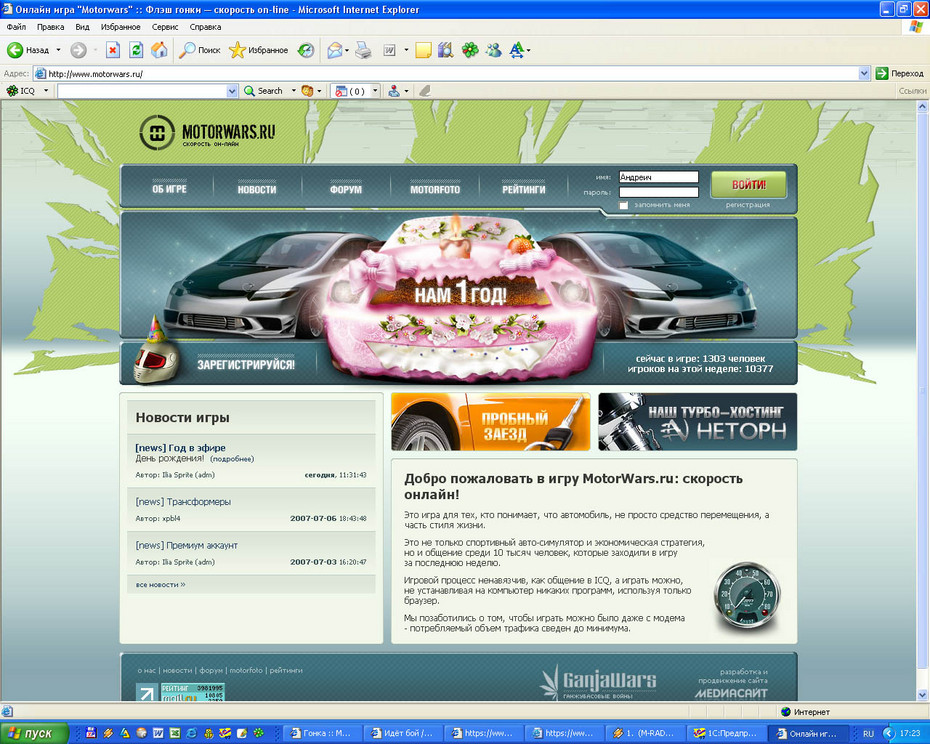Screen dimensions: 930x744
Task: Open the ПРОБНЫЙ ЗАЕЗД orange banner
Action: [491, 422]
